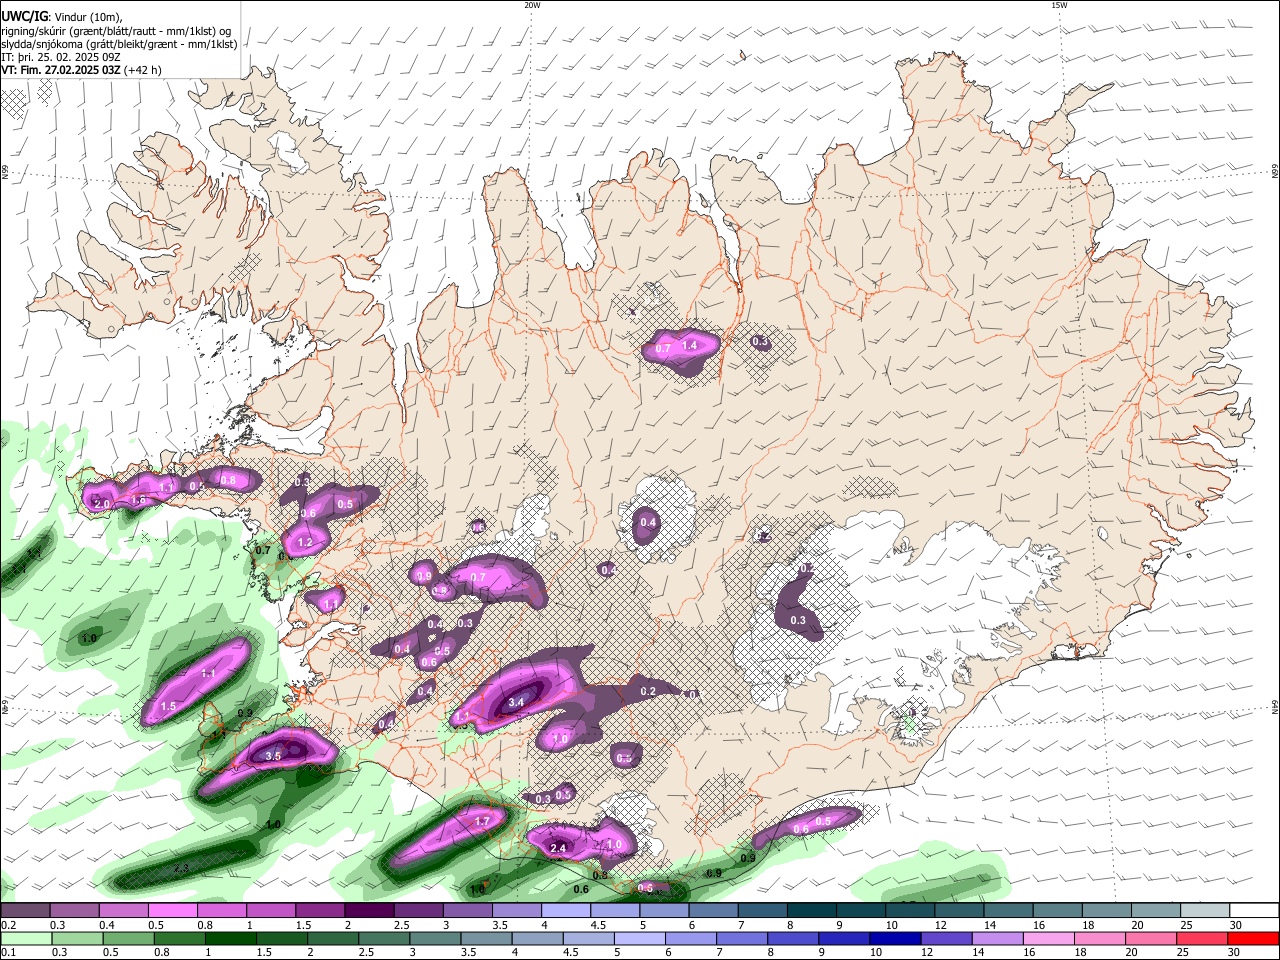The width and height of the screenshot is (1280, 960).
Task: Click the '1.7' snowfall value on the map
Action: click(x=482, y=822)
